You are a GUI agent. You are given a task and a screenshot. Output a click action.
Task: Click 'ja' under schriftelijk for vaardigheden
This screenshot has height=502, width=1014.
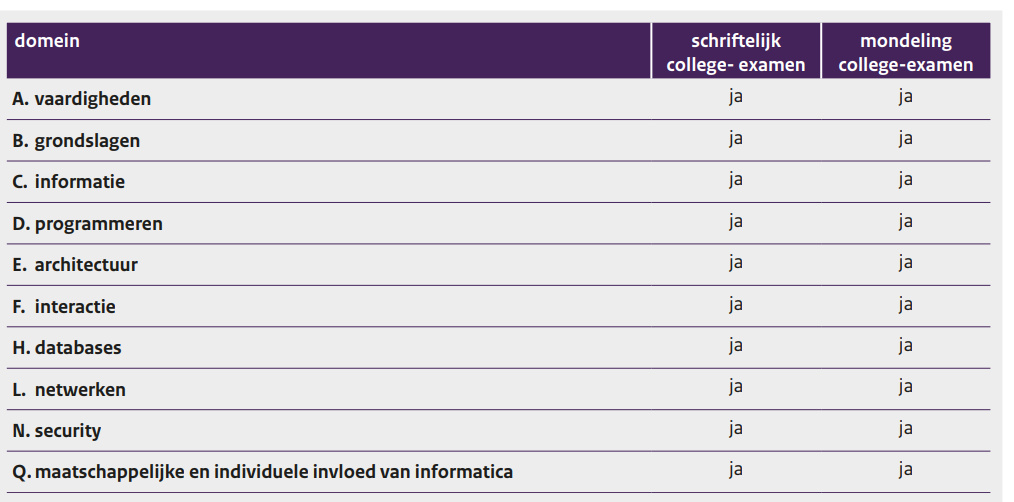735,97
